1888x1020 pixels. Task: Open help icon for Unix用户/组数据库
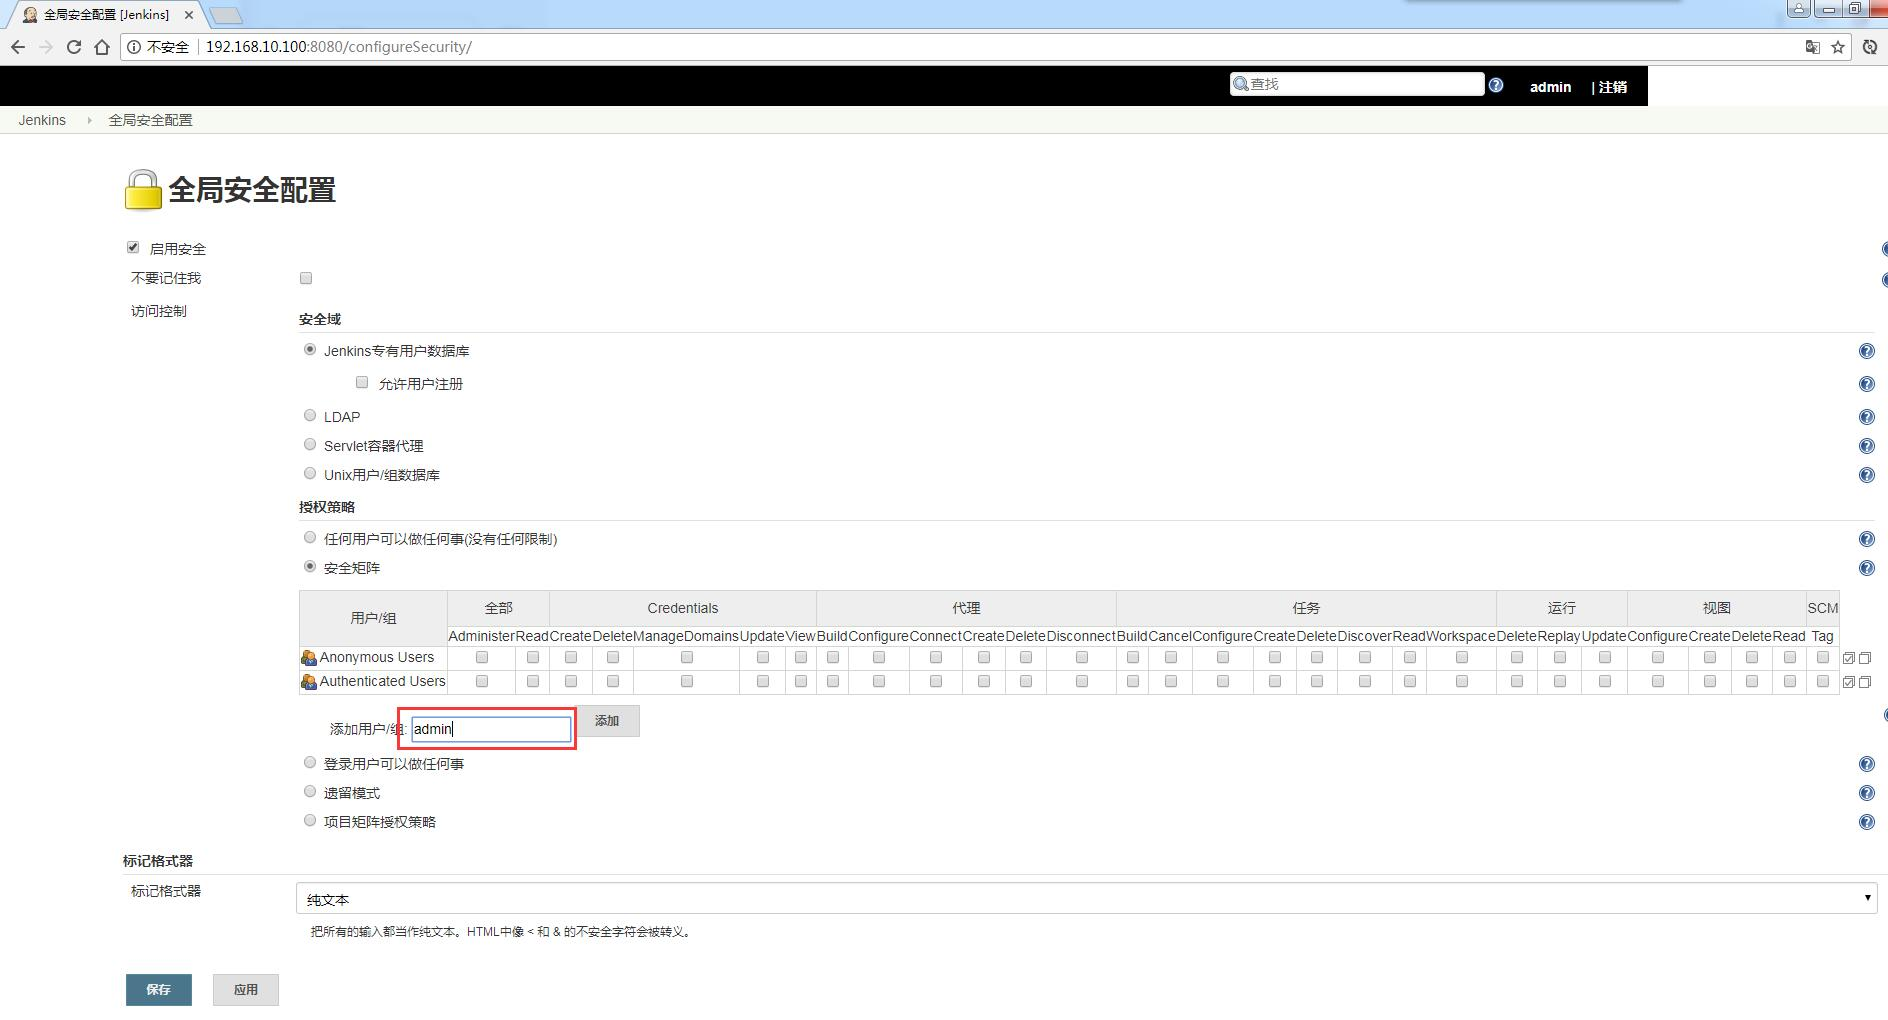tap(1866, 475)
